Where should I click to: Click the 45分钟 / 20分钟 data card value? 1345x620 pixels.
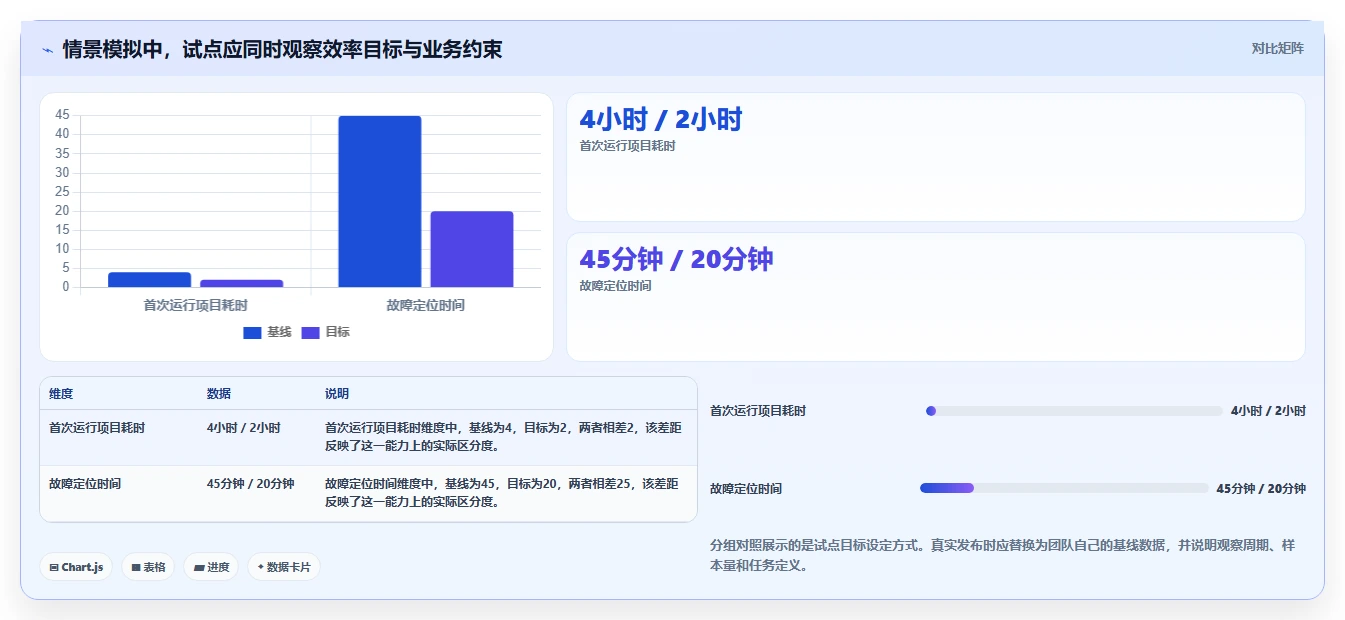click(x=676, y=260)
